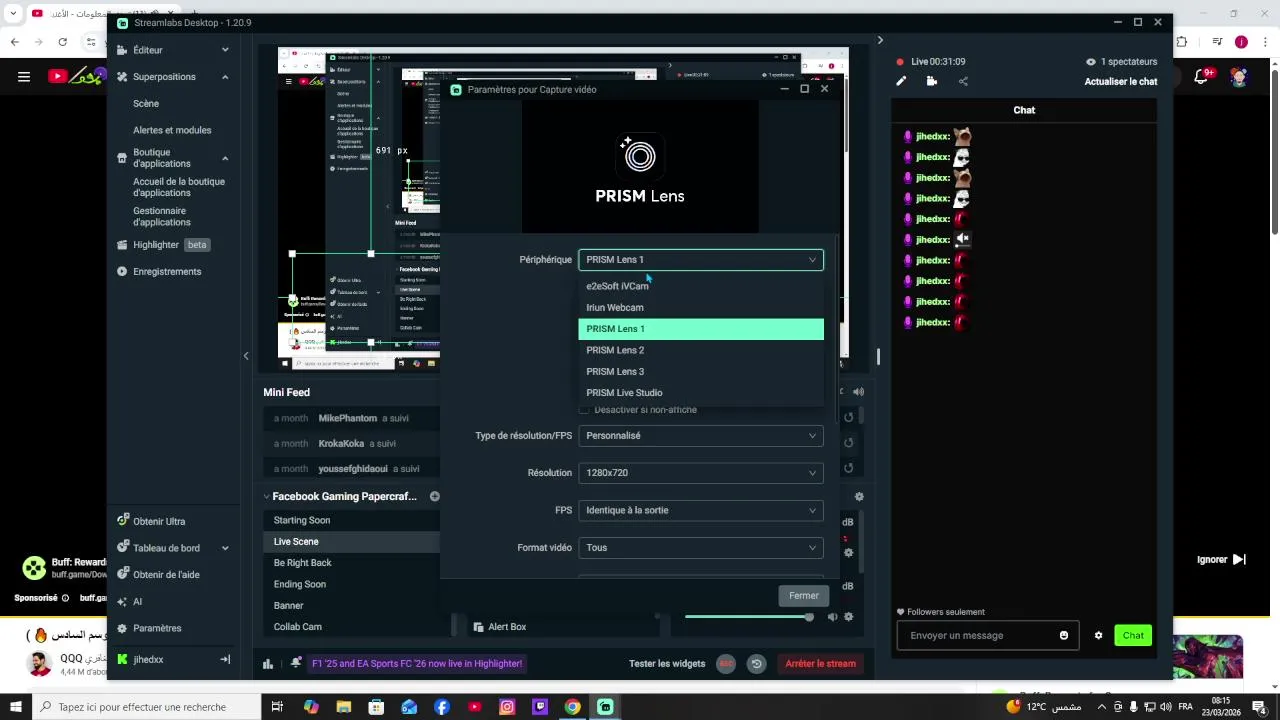
Task: Select e2eSoft iVCam from the device list
Action: tap(701, 286)
